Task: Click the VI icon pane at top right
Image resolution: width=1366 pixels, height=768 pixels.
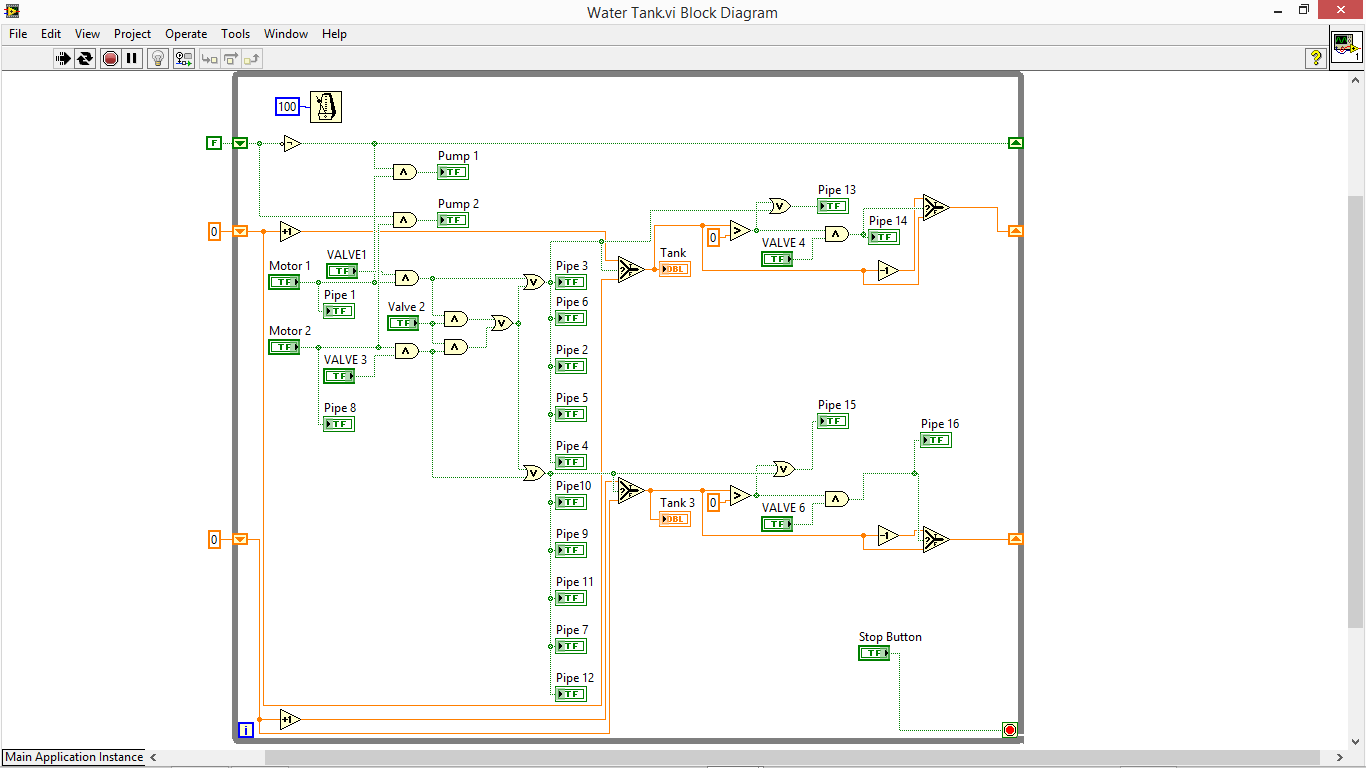Action: (x=1346, y=46)
